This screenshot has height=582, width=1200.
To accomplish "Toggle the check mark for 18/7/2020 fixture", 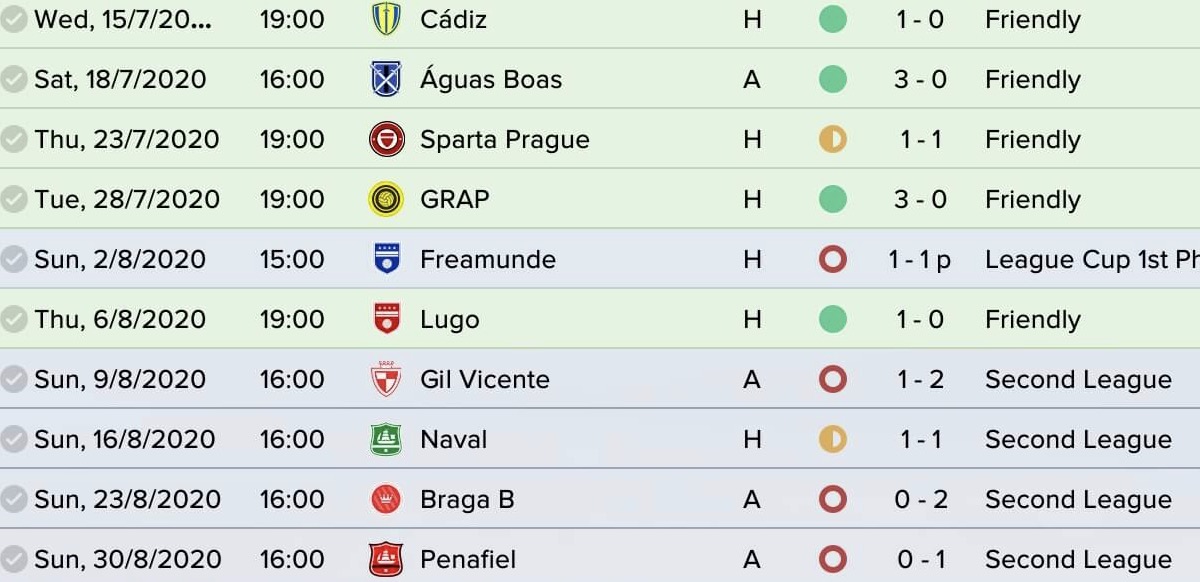I will [14, 80].
